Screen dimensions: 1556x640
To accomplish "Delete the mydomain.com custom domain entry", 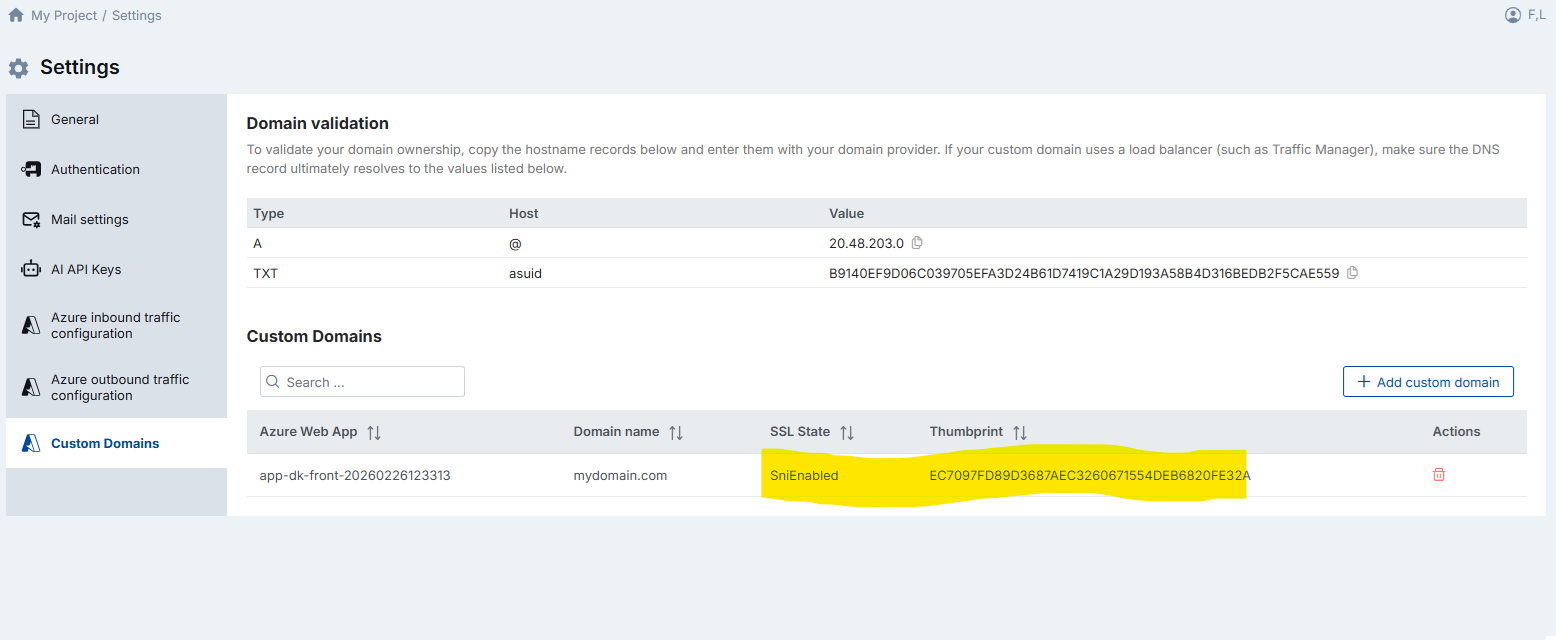I will tap(1439, 474).
